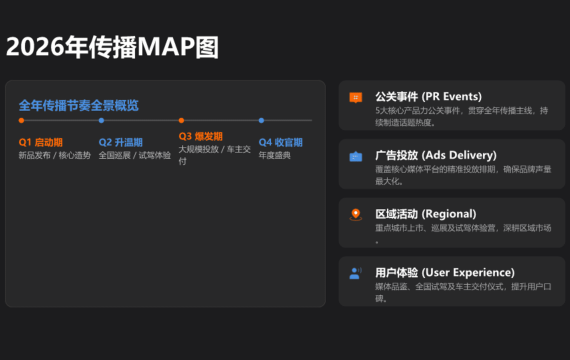
Task: Open the 区域活动 (Regional) card title
Action: pos(426,214)
